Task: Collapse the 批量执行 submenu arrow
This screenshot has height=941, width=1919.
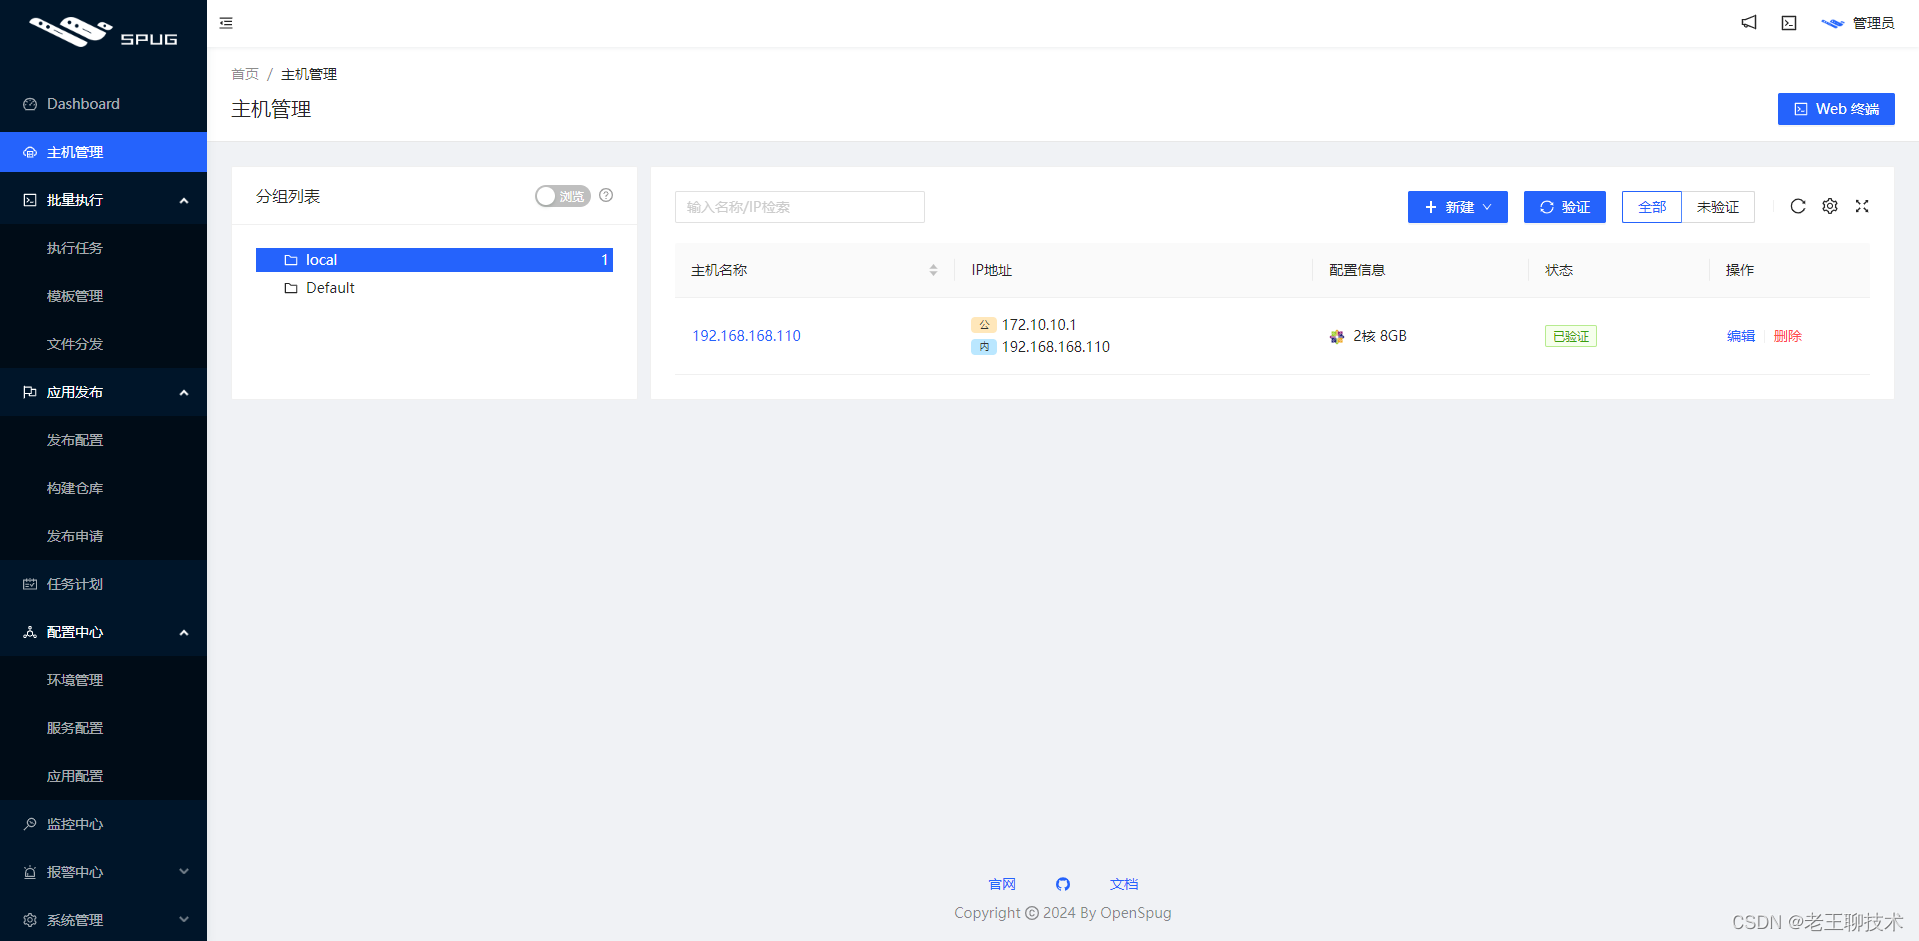Action: point(184,200)
